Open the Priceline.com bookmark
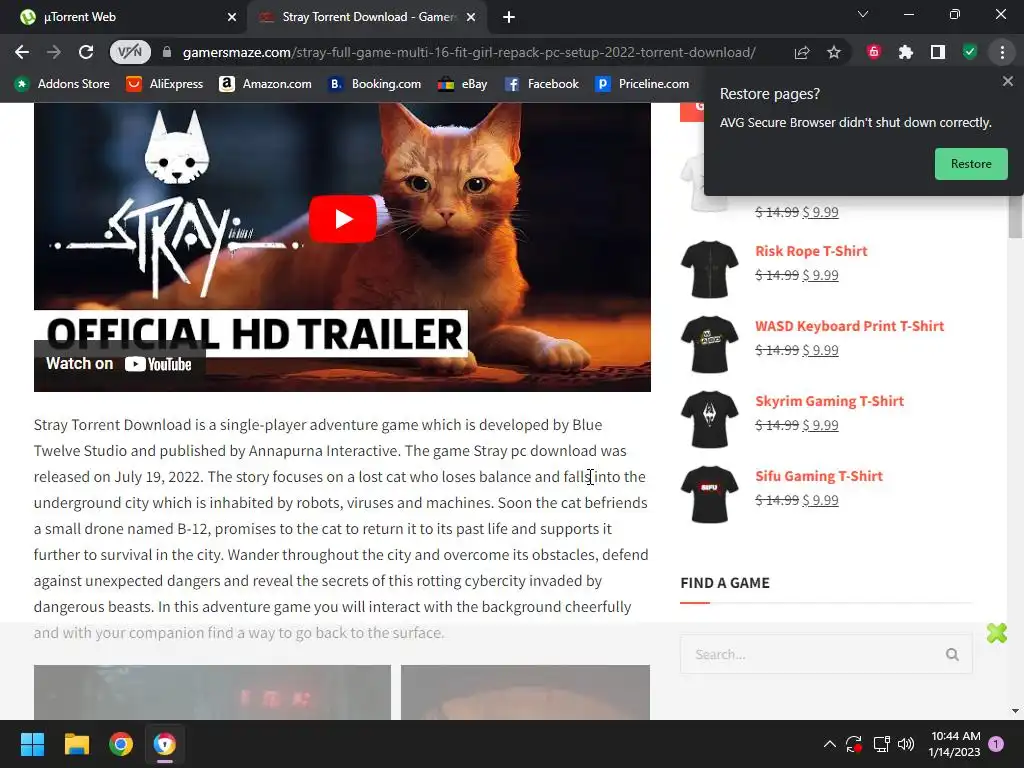The height and width of the screenshot is (768, 1024). pos(642,84)
